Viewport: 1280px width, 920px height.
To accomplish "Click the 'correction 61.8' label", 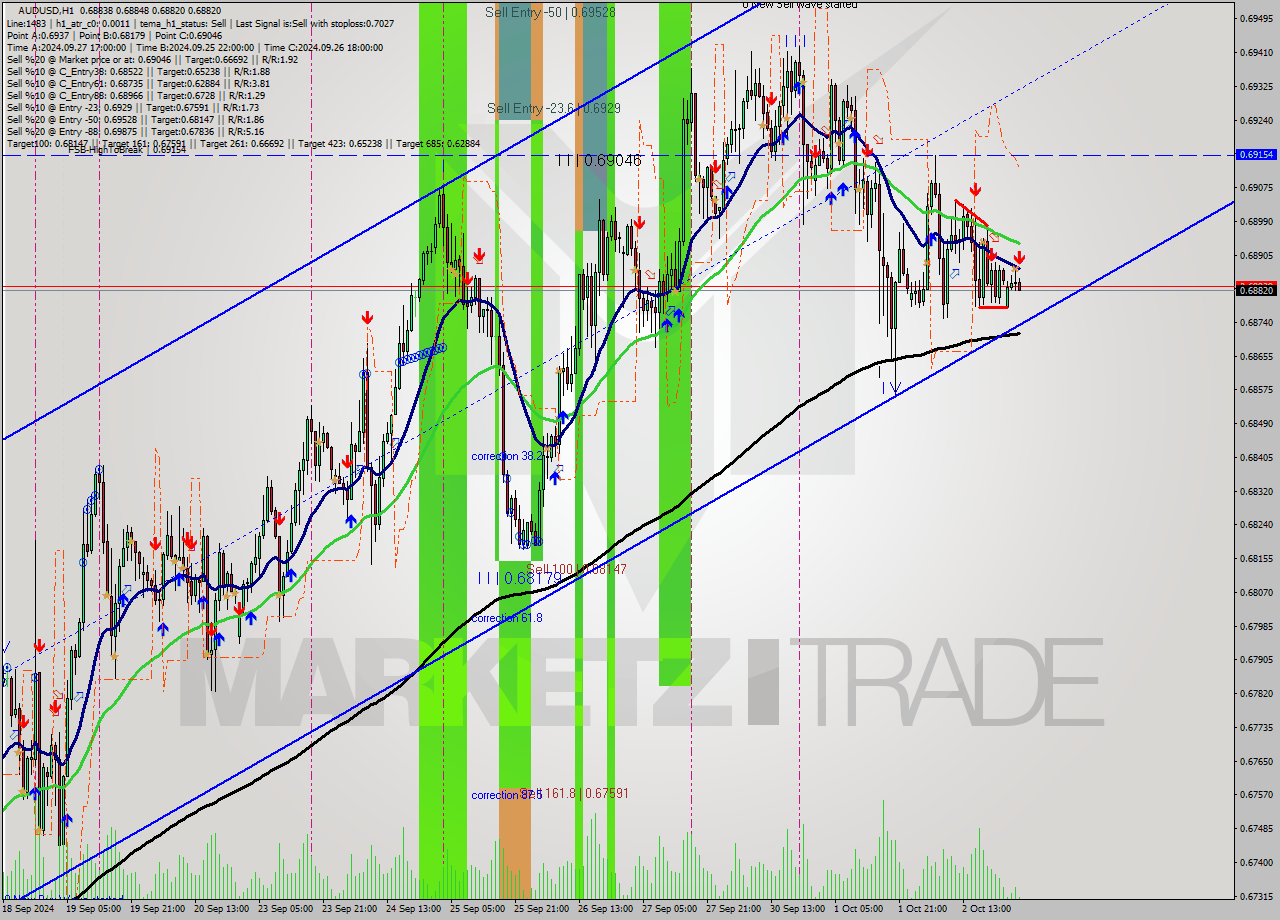I will [x=507, y=618].
